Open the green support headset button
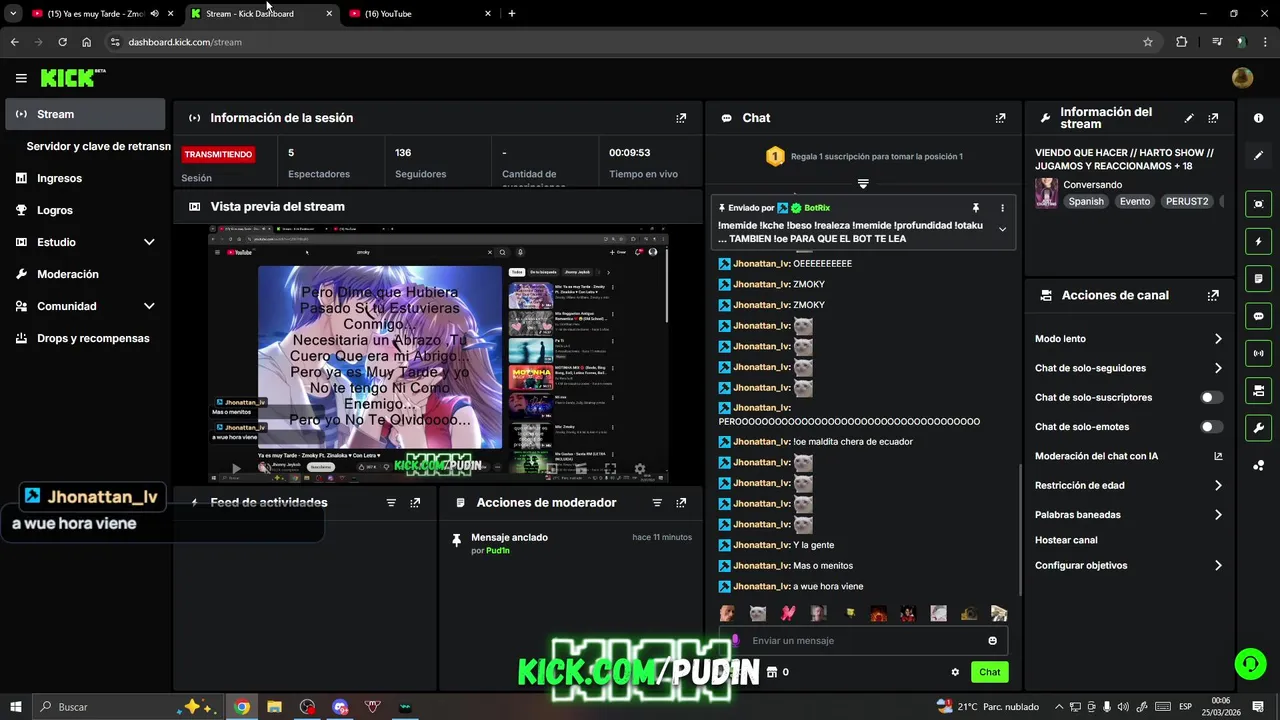Viewport: 1280px width, 720px height. tap(1249, 663)
